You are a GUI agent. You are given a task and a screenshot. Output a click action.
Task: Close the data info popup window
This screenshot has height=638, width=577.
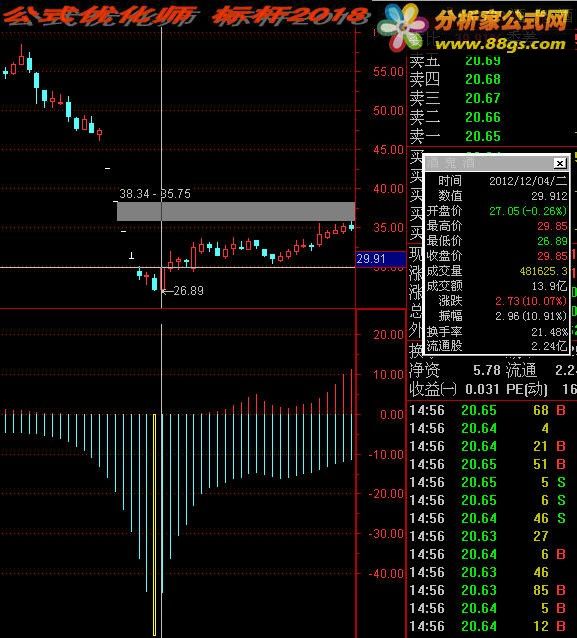[560, 164]
